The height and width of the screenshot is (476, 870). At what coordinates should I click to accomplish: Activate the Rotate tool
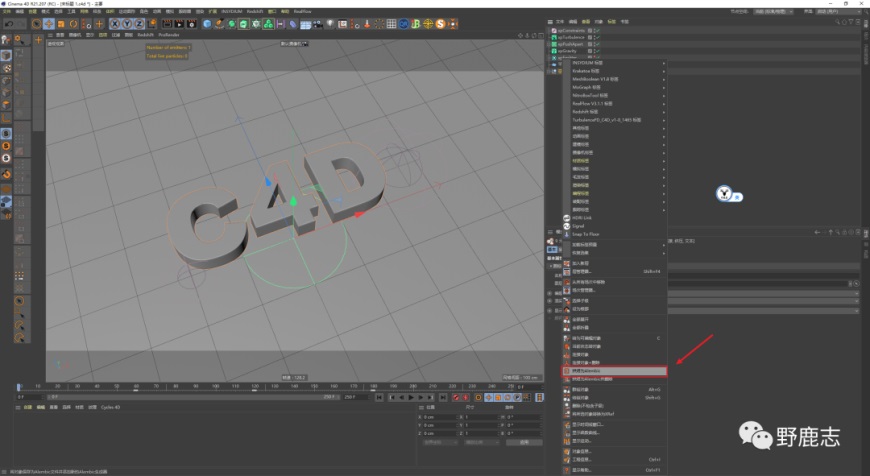coord(73,24)
